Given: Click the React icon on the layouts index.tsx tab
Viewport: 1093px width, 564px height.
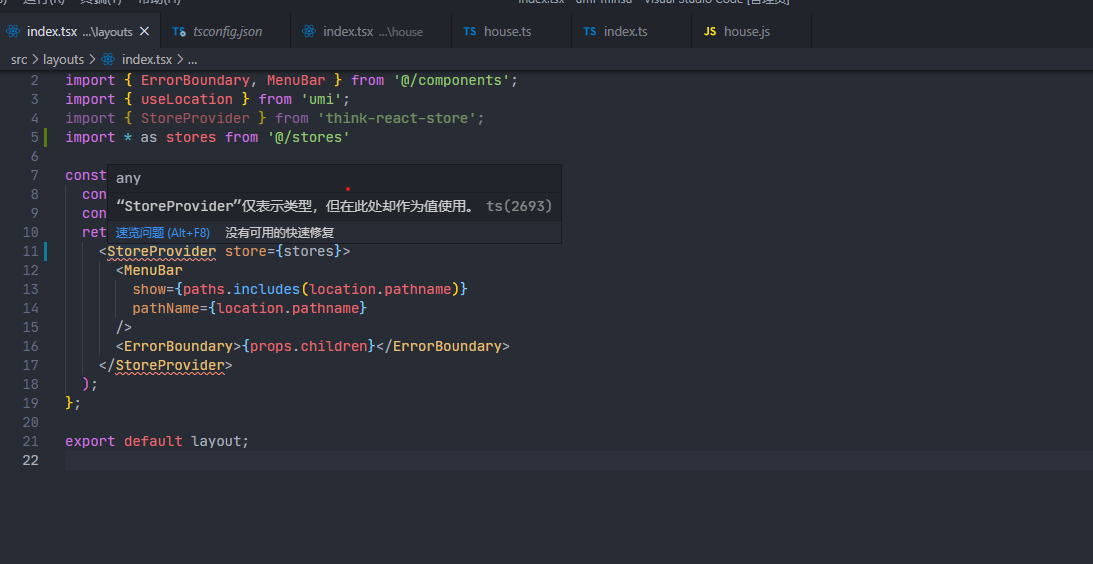Looking at the screenshot, I should pyautogui.click(x=14, y=32).
